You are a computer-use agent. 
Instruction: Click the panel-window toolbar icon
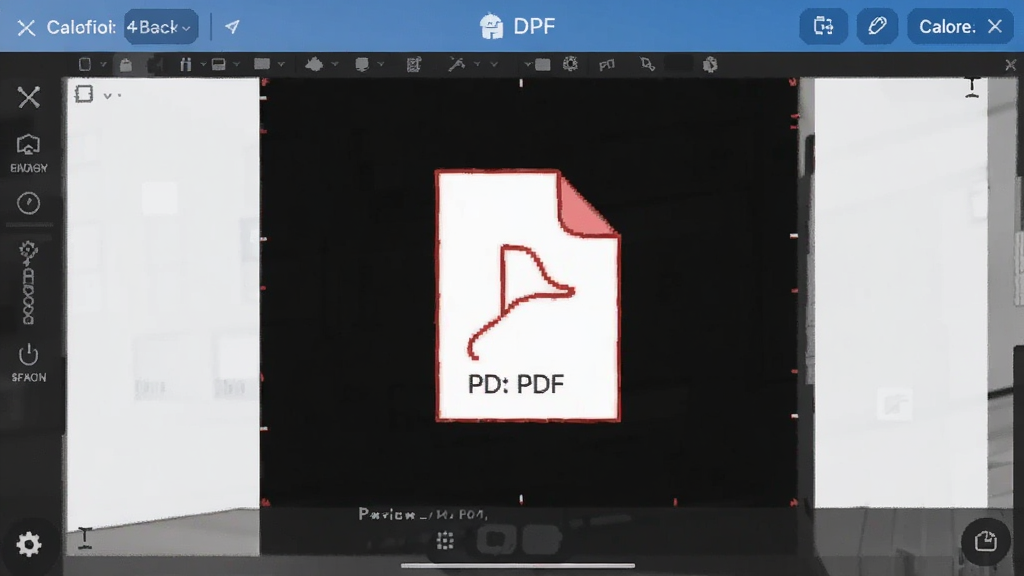point(219,64)
